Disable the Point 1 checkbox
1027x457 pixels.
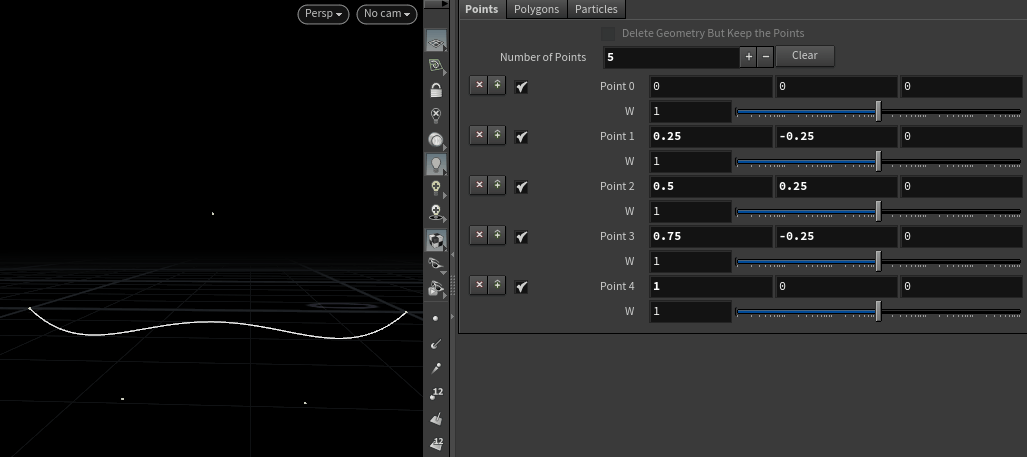point(521,136)
